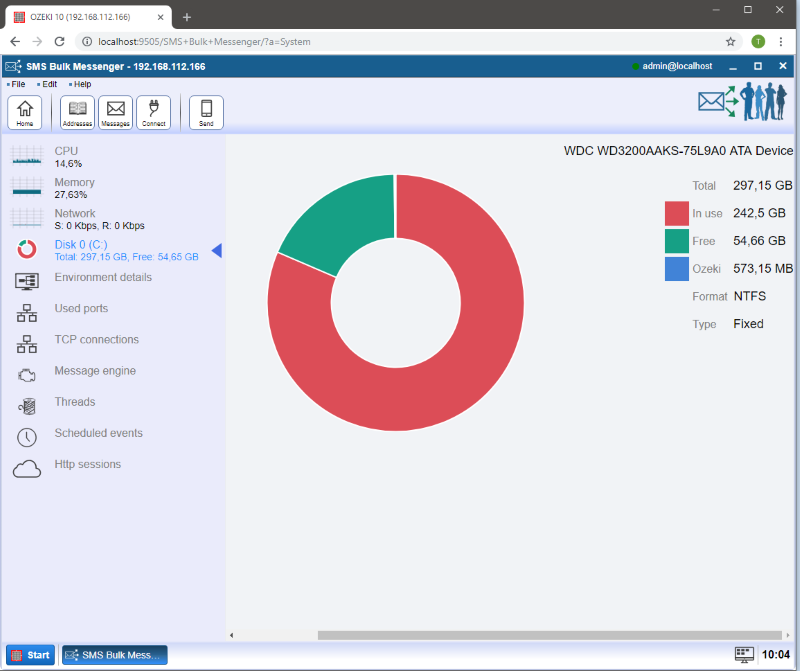This screenshot has width=800, height=671.
Task: Open Scheduled events clock item
Action: tap(98, 434)
